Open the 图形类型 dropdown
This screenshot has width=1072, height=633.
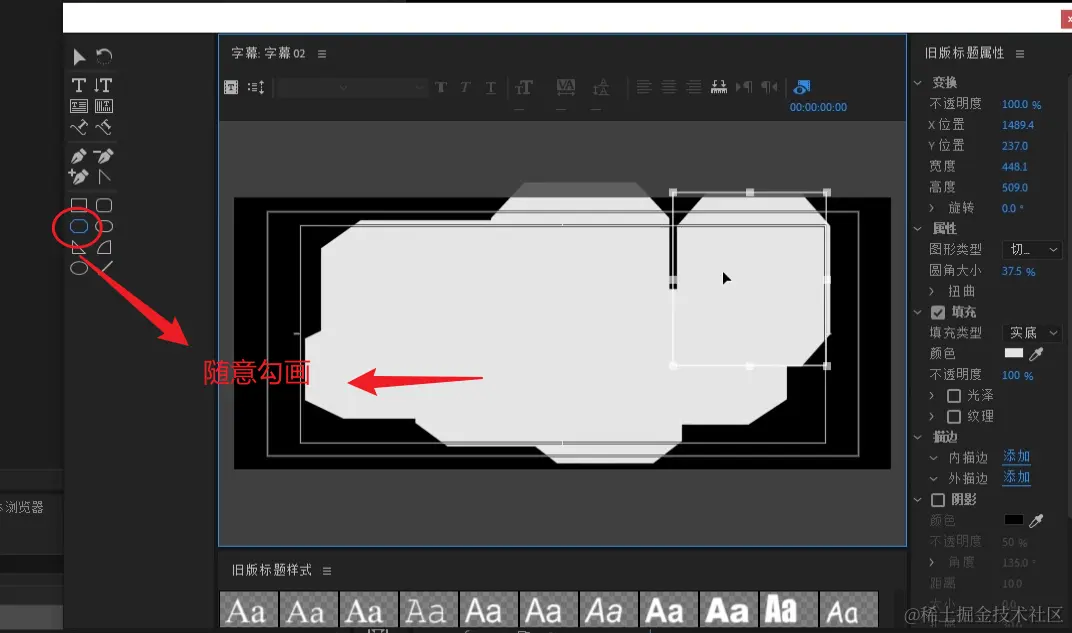click(1032, 250)
